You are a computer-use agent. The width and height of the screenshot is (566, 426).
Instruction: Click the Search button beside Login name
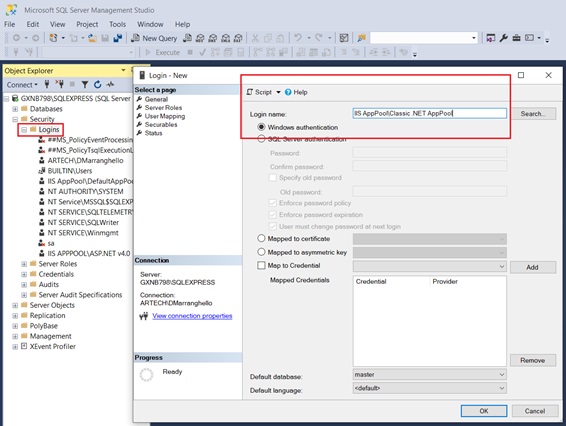click(x=533, y=114)
